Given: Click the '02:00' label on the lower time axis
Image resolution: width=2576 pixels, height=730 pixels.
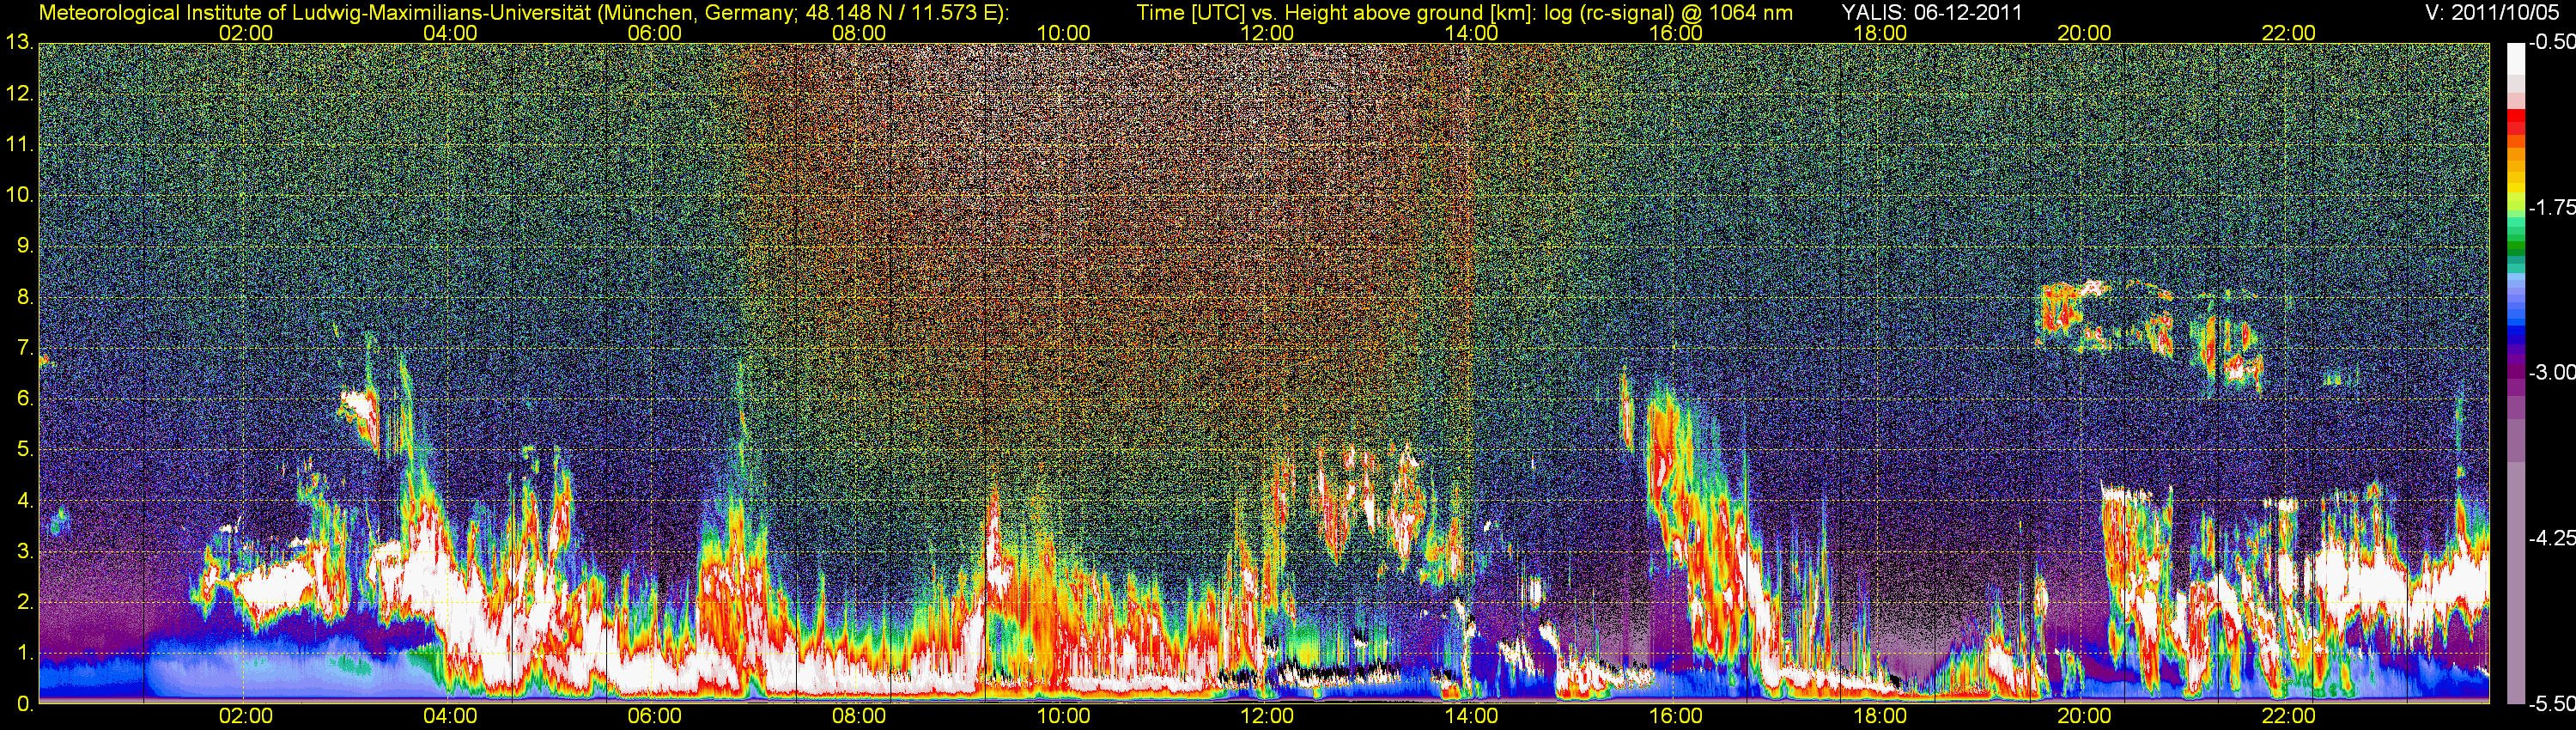Looking at the screenshot, I should pyautogui.click(x=246, y=716).
